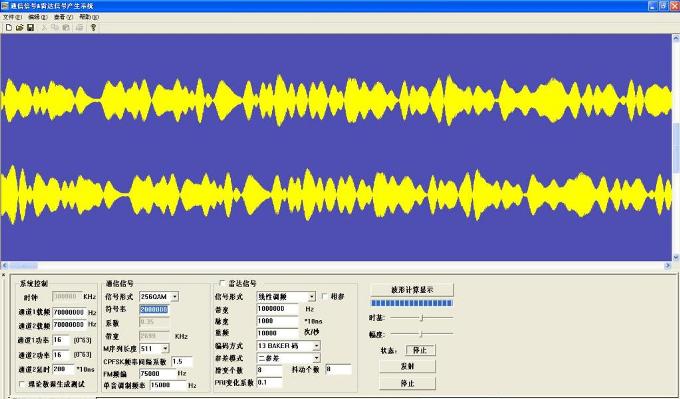Click the 符号率 field showing 2000000
680x399 pixels.
coord(154,309)
